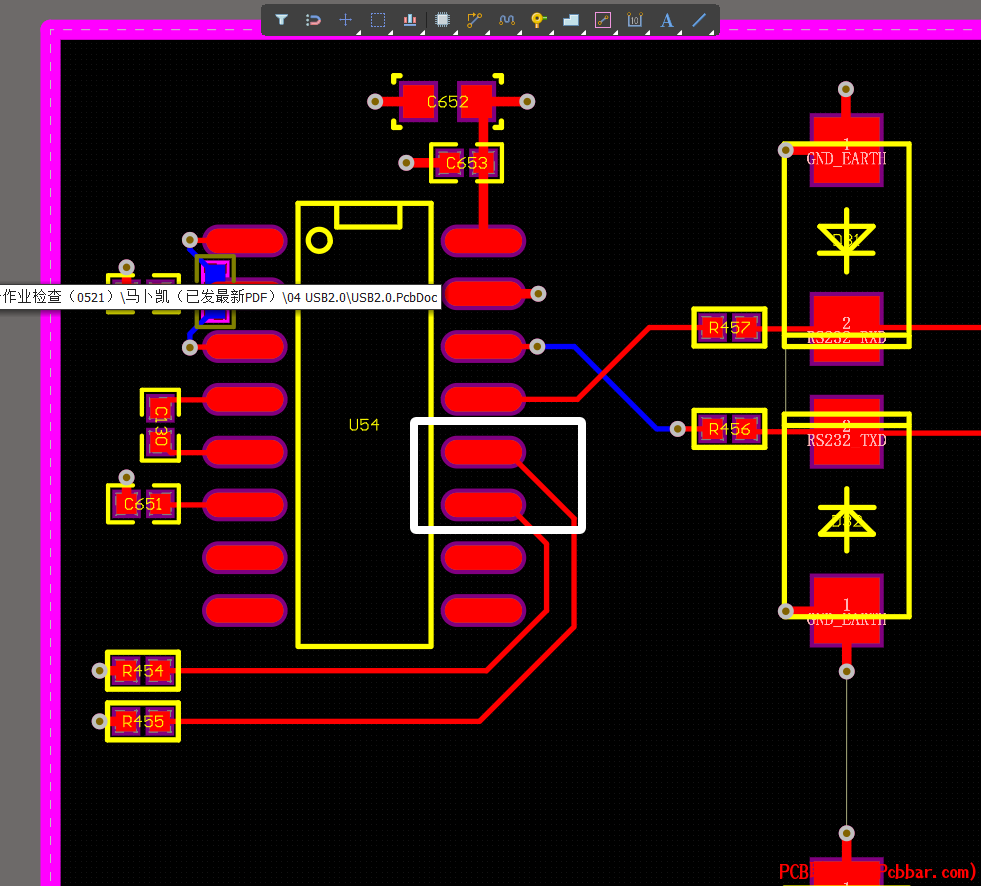Click the USB2.0.PcbDoc file path tooltip
The width and height of the screenshot is (981, 886).
click(x=220, y=297)
